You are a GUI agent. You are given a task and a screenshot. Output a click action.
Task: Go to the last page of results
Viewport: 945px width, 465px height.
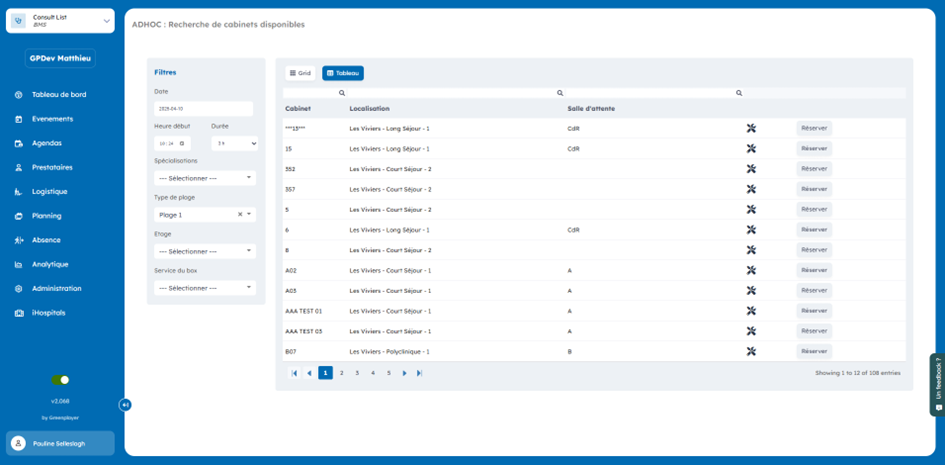pyautogui.click(x=419, y=373)
